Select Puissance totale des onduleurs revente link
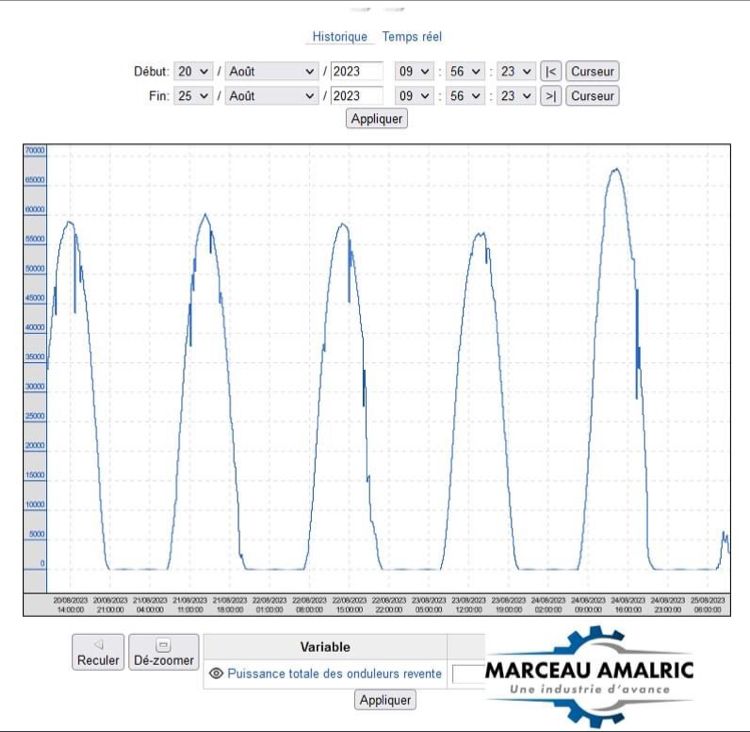 pyautogui.click(x=334, y=674)
